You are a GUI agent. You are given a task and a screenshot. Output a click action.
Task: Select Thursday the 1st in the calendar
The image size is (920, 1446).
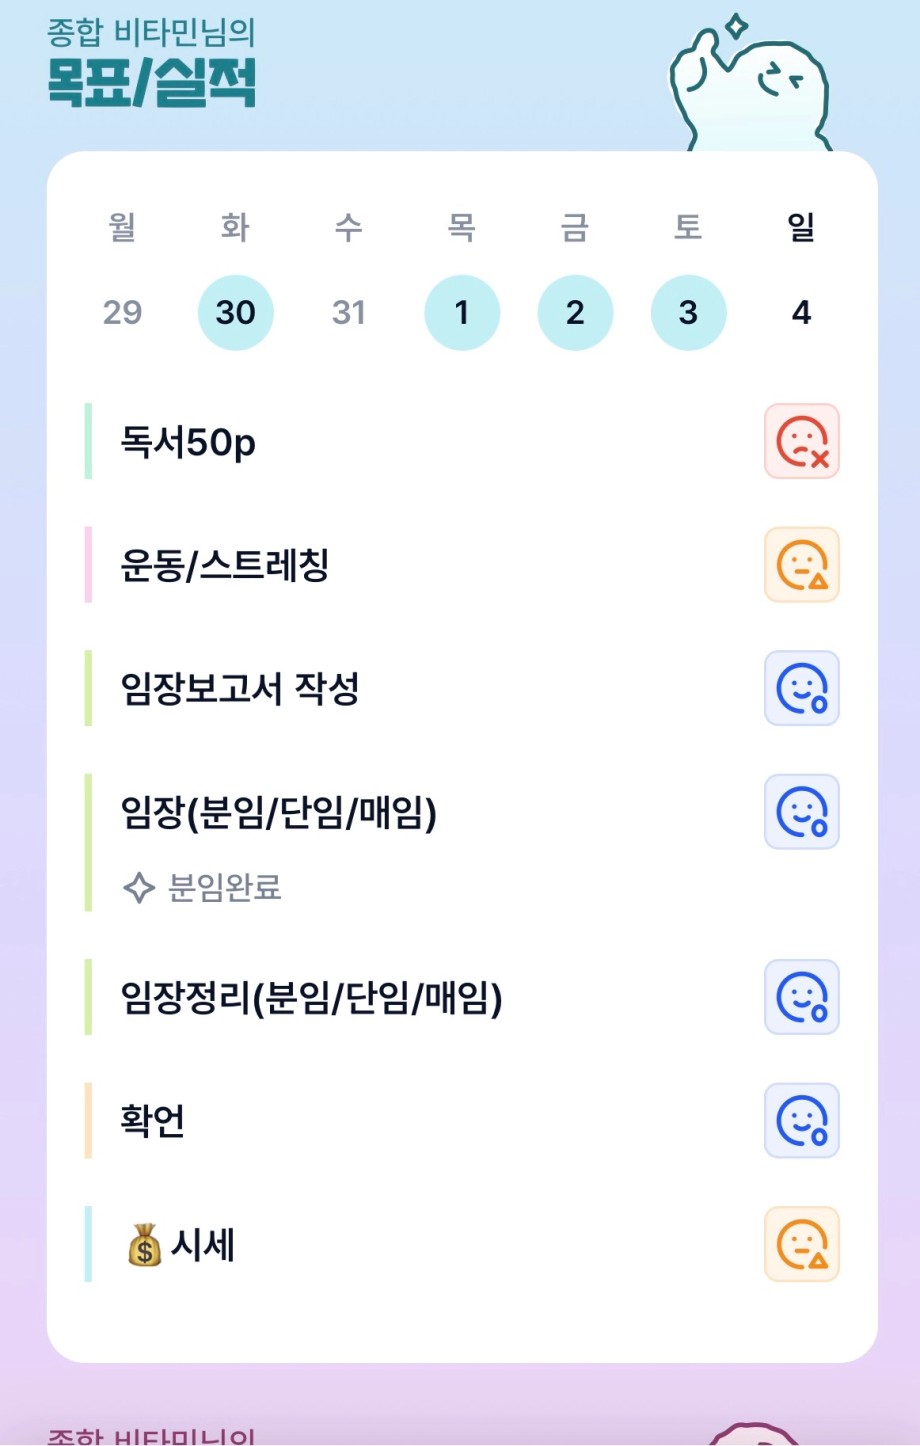pyautogui.click(x=461, y=313)
